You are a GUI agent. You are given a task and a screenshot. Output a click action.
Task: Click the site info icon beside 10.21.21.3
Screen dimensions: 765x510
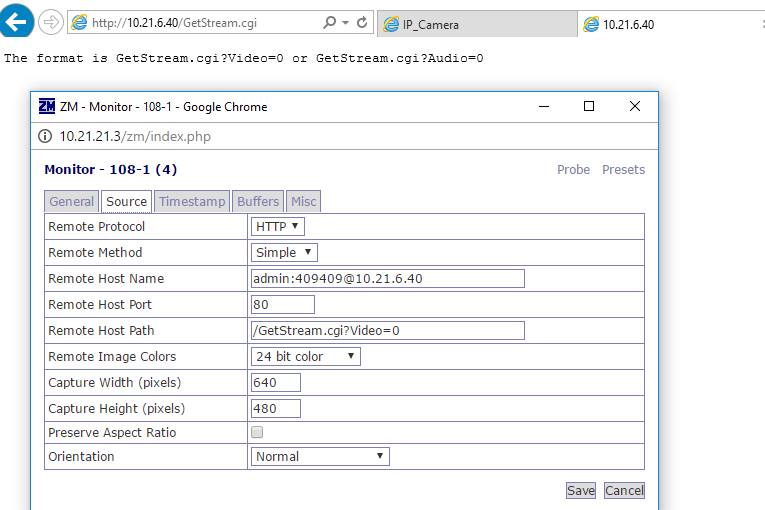(45, 136)
